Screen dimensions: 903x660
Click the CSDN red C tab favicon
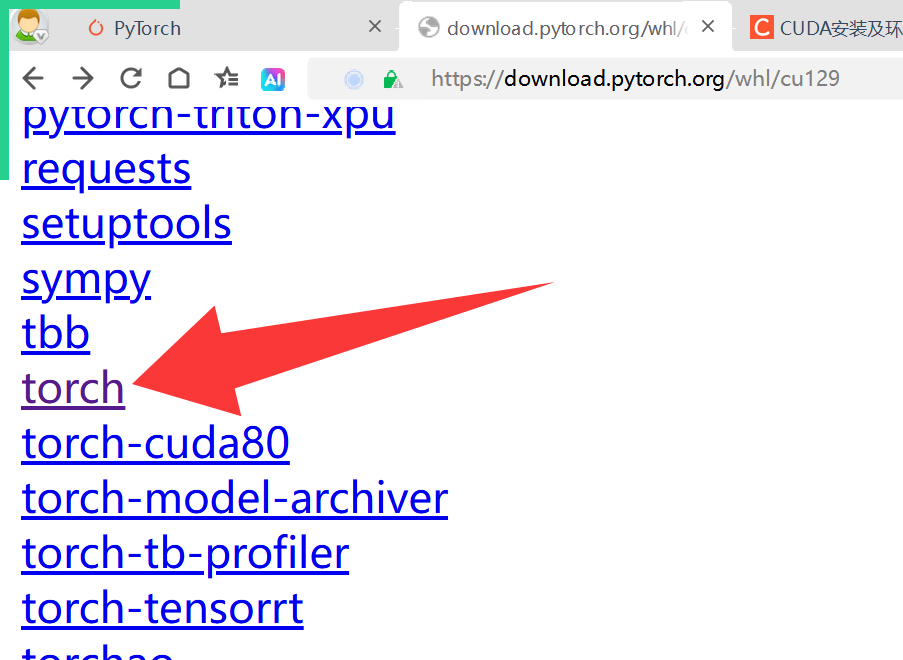point(761,27)
